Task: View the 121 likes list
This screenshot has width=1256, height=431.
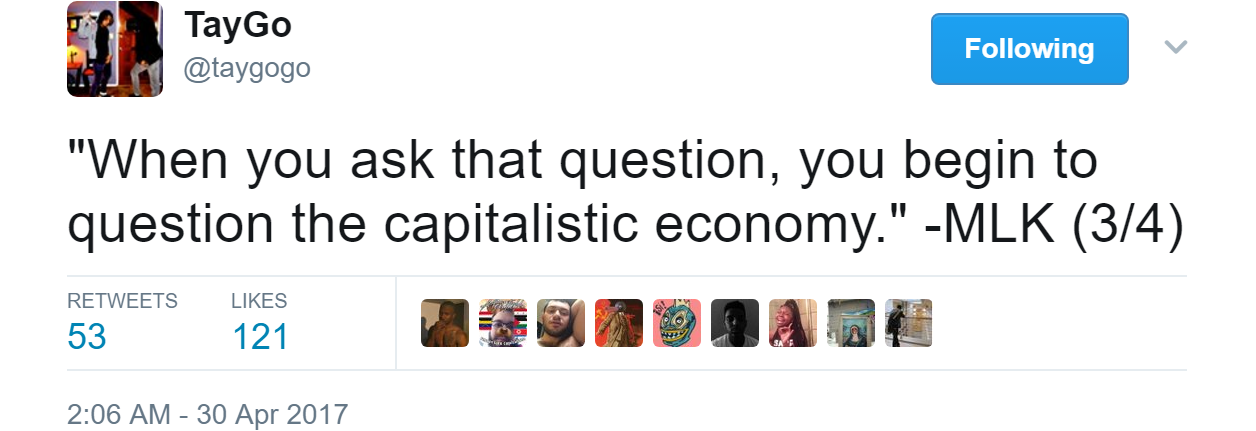Action: (260, 337)
